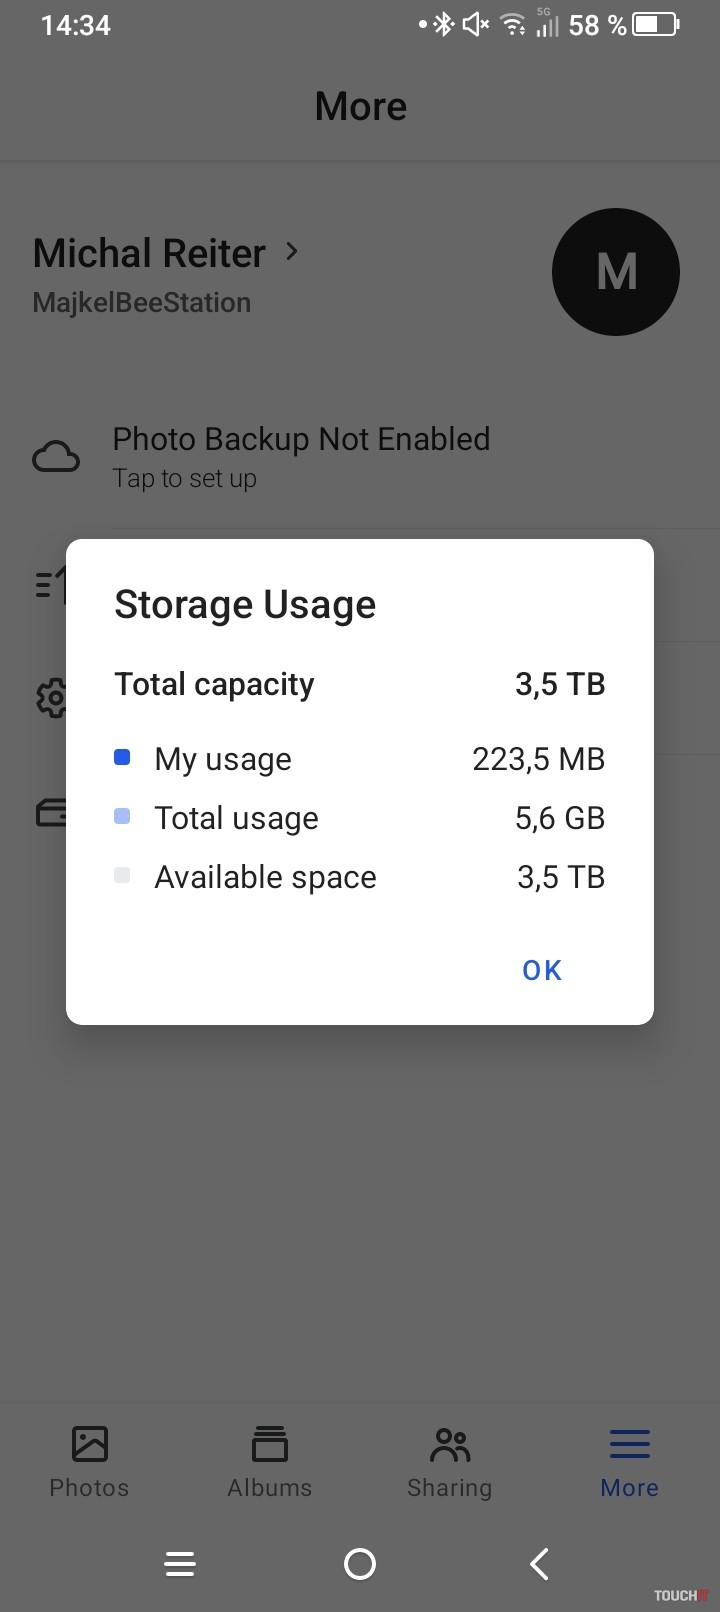Tap the Albums stack icon
Screen dimensions: 720x1612
(270, 1444)
